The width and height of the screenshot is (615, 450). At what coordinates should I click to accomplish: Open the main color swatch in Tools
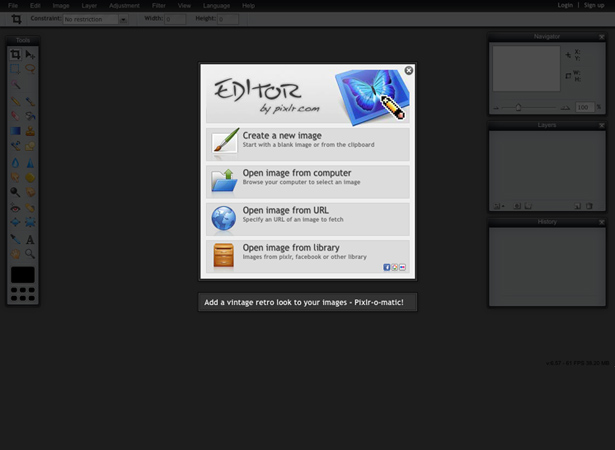[23, 275]
